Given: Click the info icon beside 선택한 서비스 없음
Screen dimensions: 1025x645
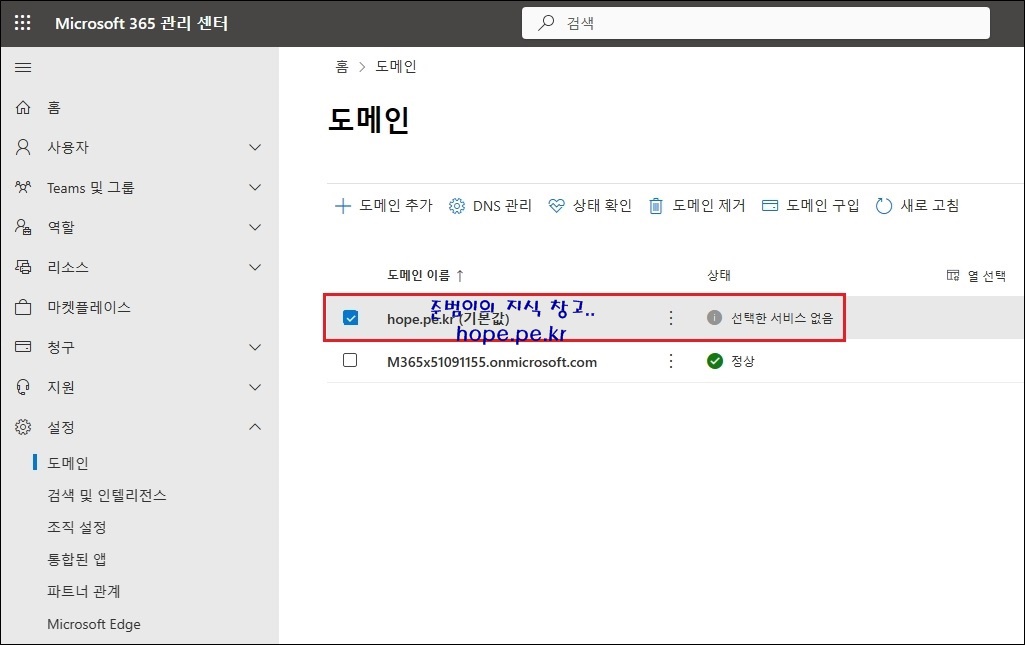Looking at the screenshot, I should pyautogui.click(x=714, y=318).
